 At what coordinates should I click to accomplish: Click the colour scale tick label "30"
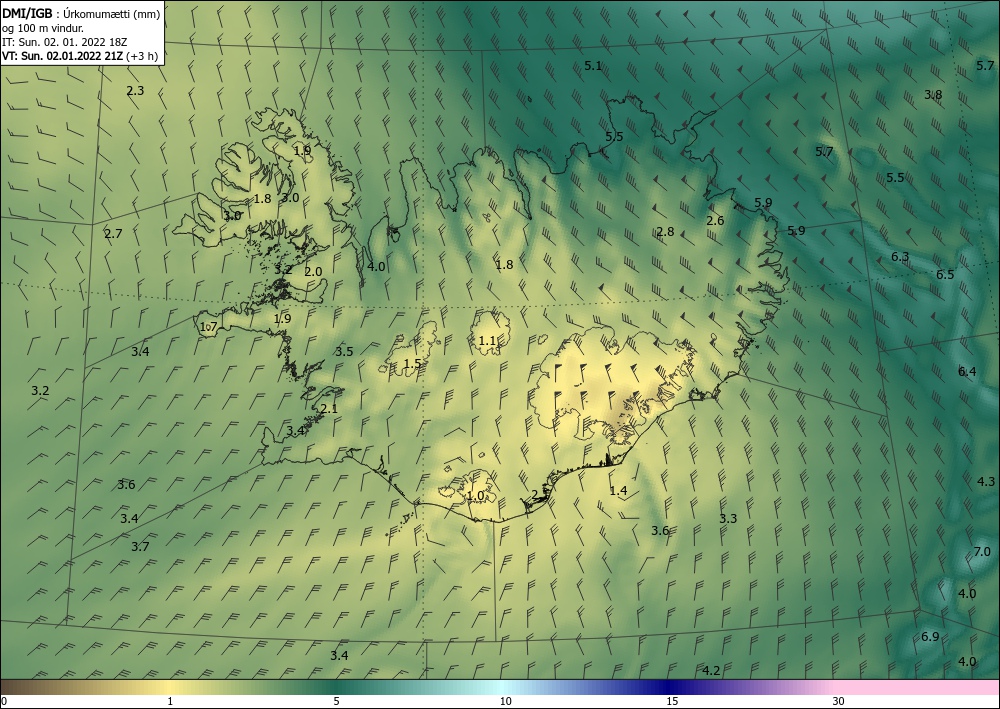click(x=839, y=701)
